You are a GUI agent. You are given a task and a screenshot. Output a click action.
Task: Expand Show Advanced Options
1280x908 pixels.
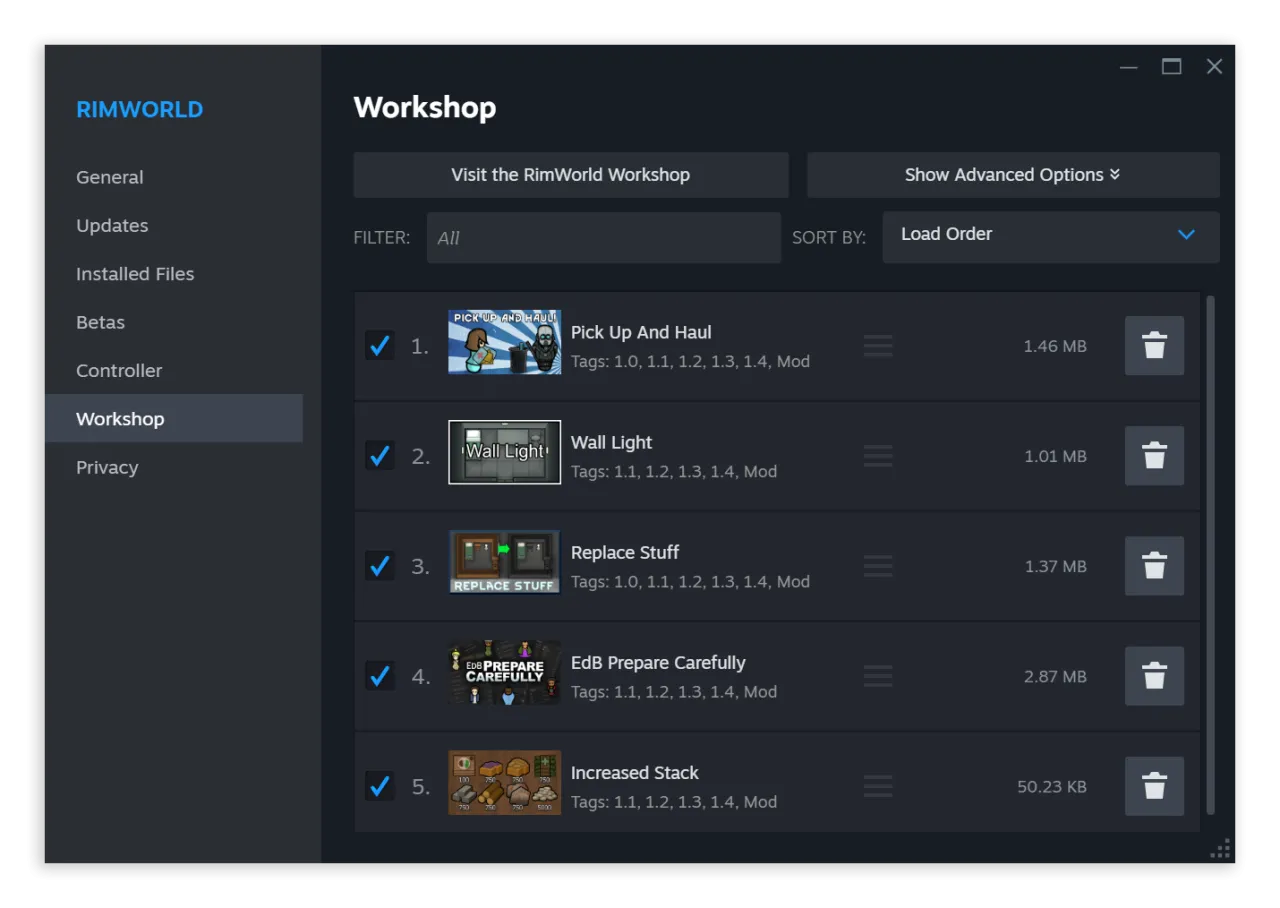(1012, 174)
